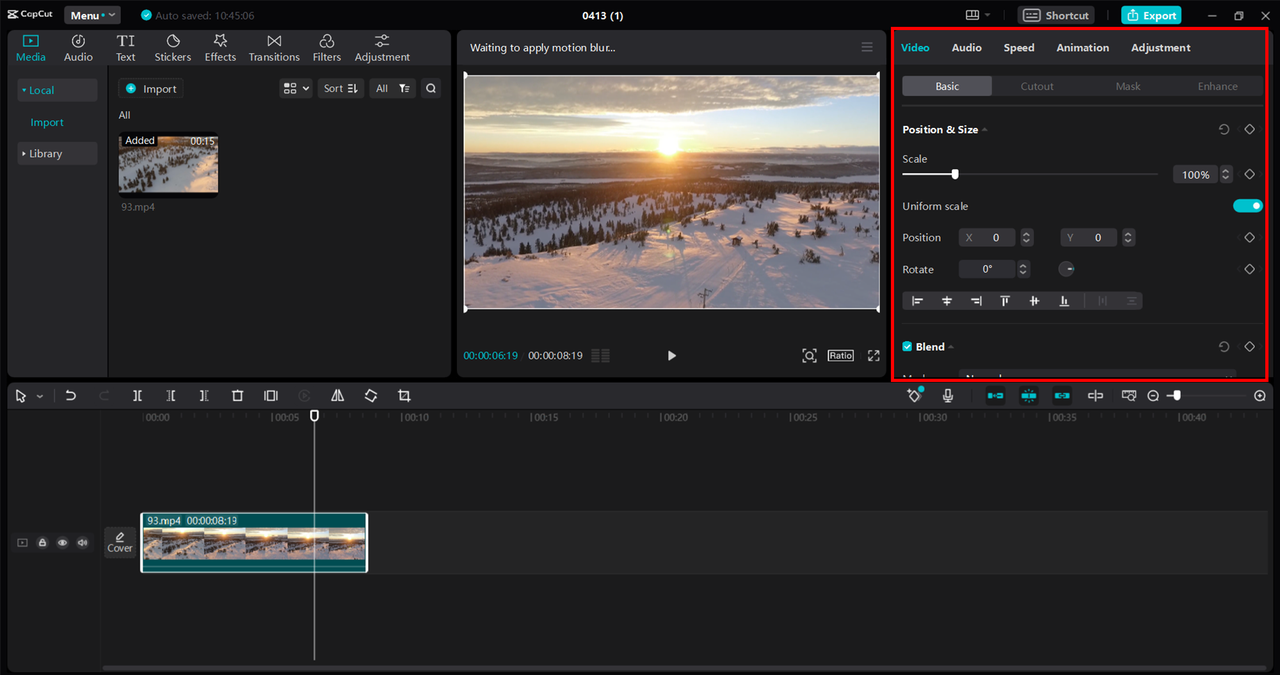
Task: Rotate the clip using the rotate icon
Action: point(371,396)
